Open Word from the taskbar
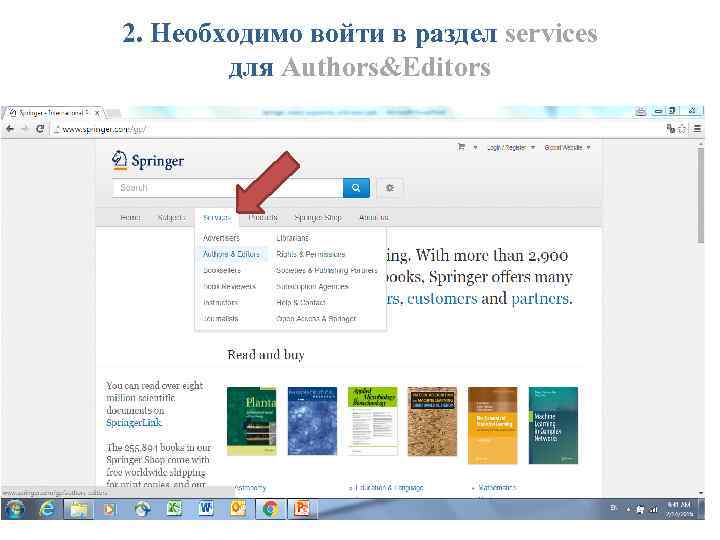Image resolution: width=720 pixels, height=540 pixels. click(x=206, y=508)
